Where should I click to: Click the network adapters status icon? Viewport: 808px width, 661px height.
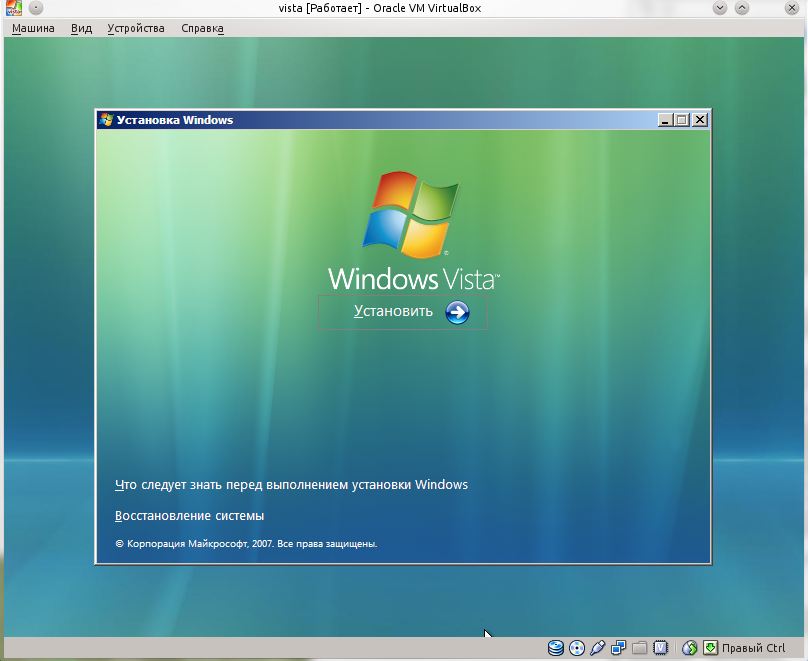pyautogui.click(x=620, y=648)
